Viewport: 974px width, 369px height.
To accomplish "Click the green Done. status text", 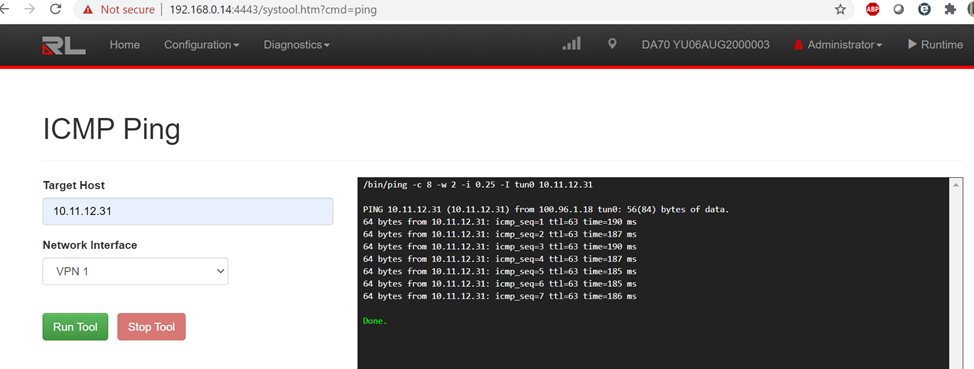I will 375,321.
